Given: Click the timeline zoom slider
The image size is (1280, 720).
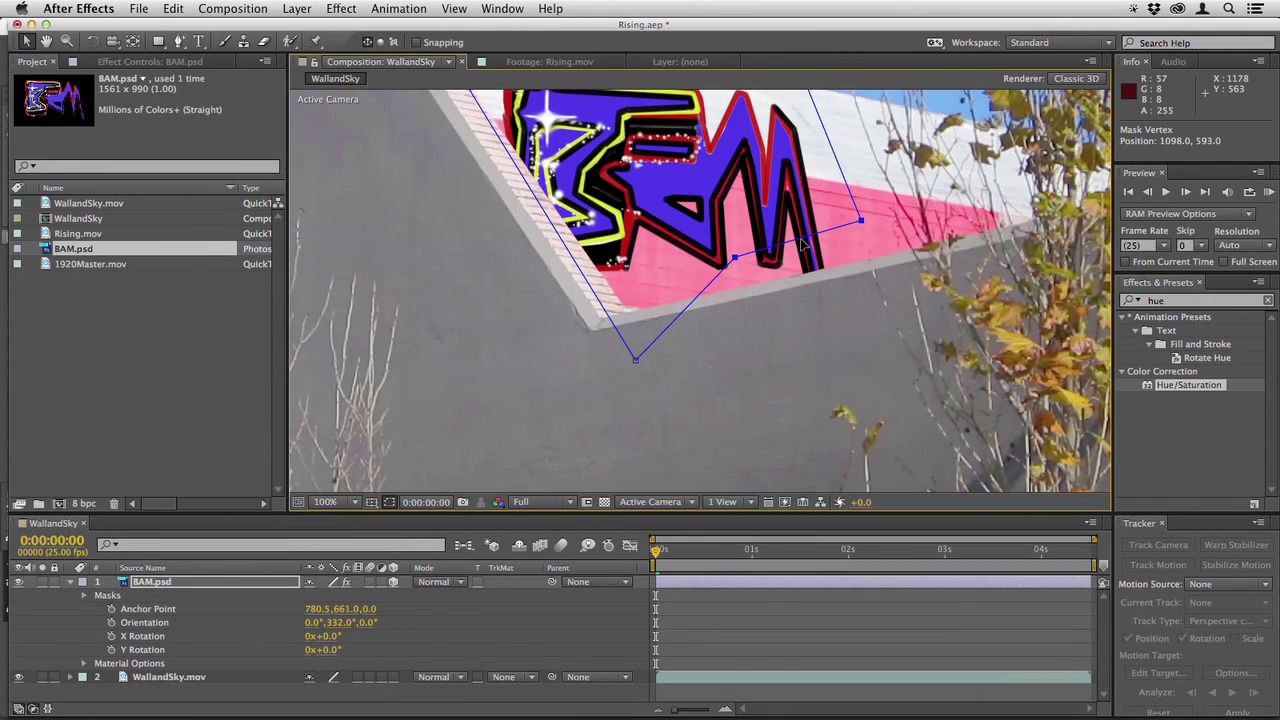Looking at the screenshot, I should pos(690,709).
